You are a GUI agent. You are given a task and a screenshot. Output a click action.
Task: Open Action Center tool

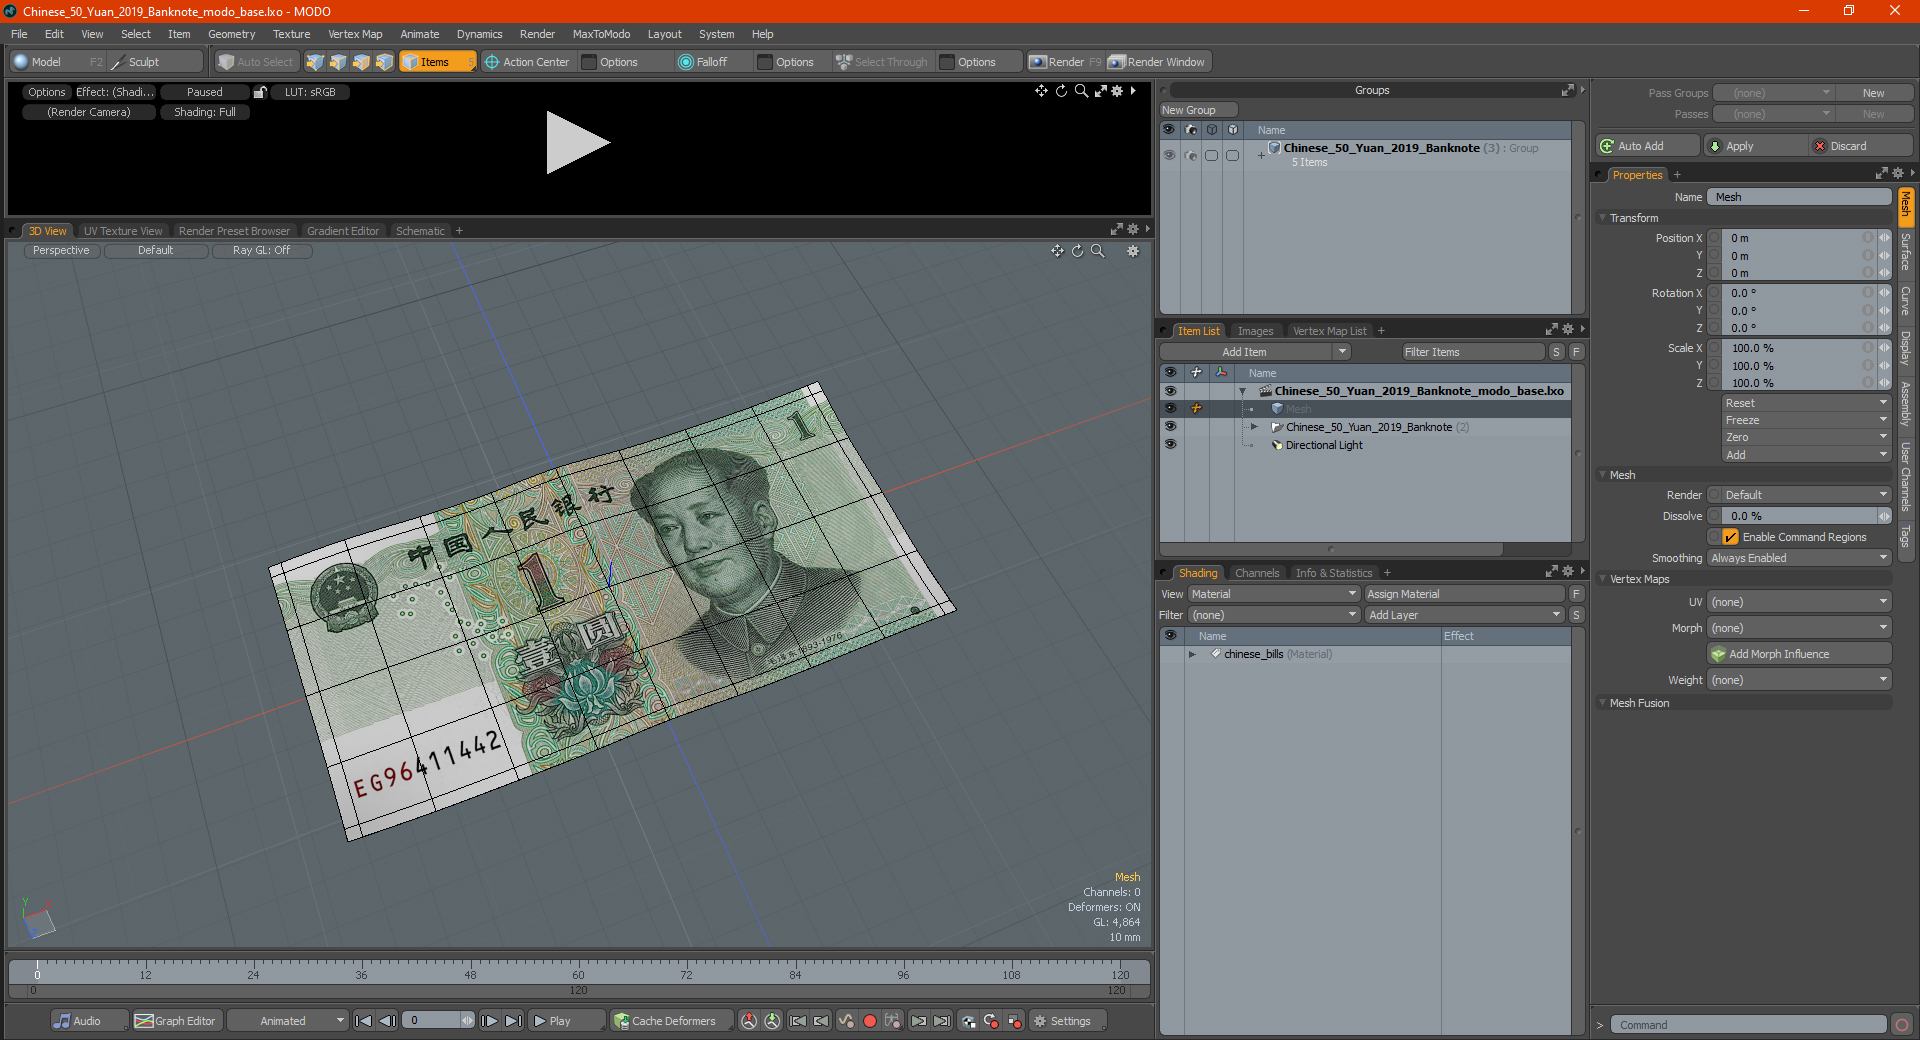[527, 62]
